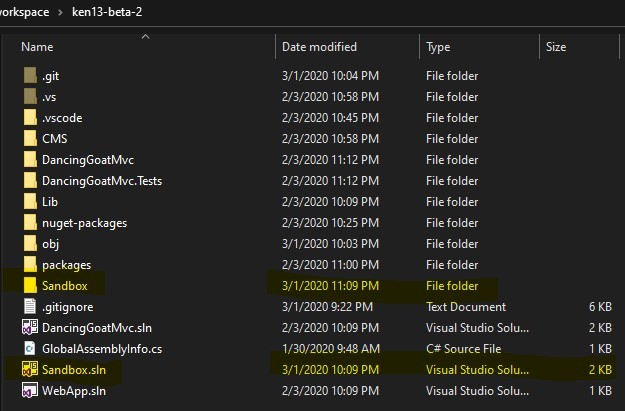625x411 pixels.
Task: Click the 2/3/2020 11:00 PM date cell
Action: pos(330,265)
